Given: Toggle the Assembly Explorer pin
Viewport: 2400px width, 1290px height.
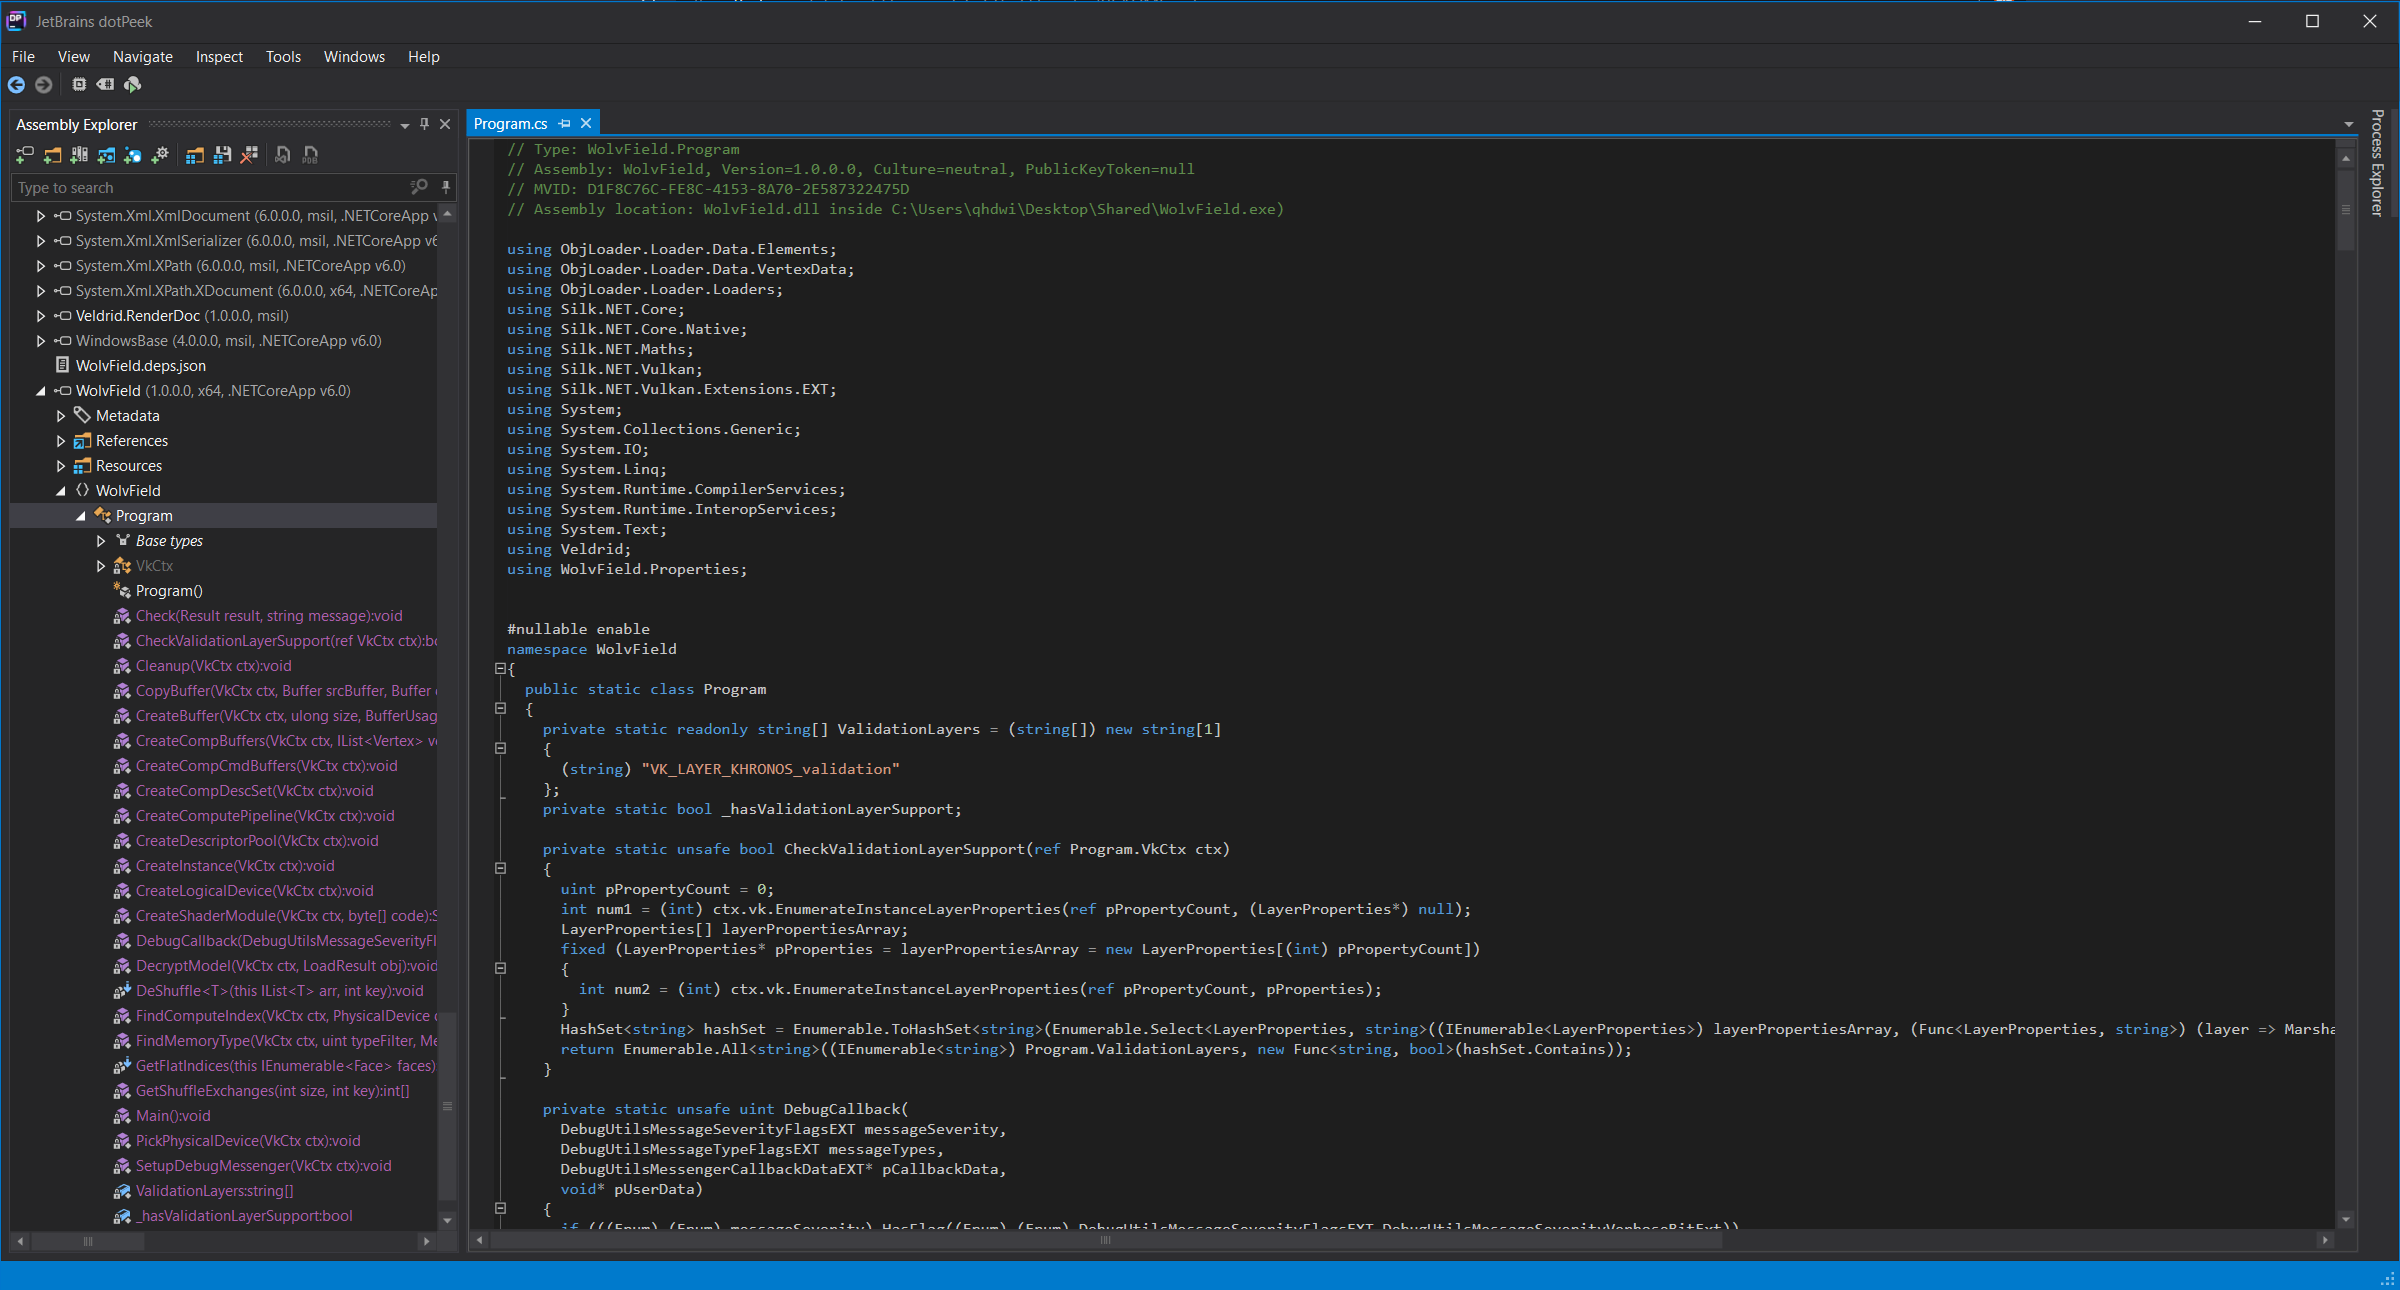Looking at the screenshot, I should (x=425, y=124).
